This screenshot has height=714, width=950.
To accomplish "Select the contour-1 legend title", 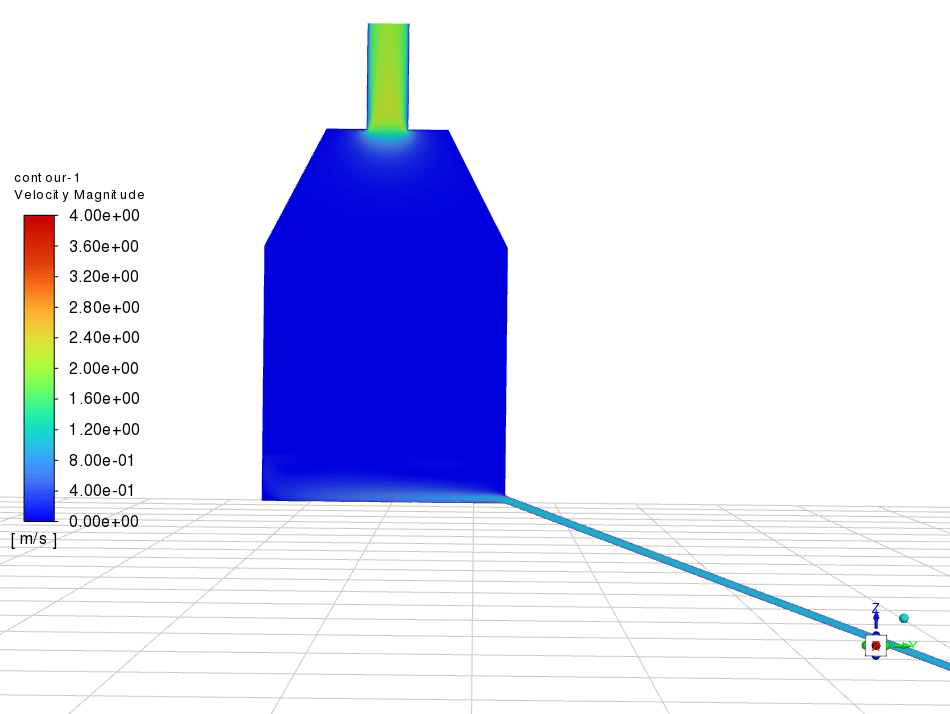I will click(48, 177).
